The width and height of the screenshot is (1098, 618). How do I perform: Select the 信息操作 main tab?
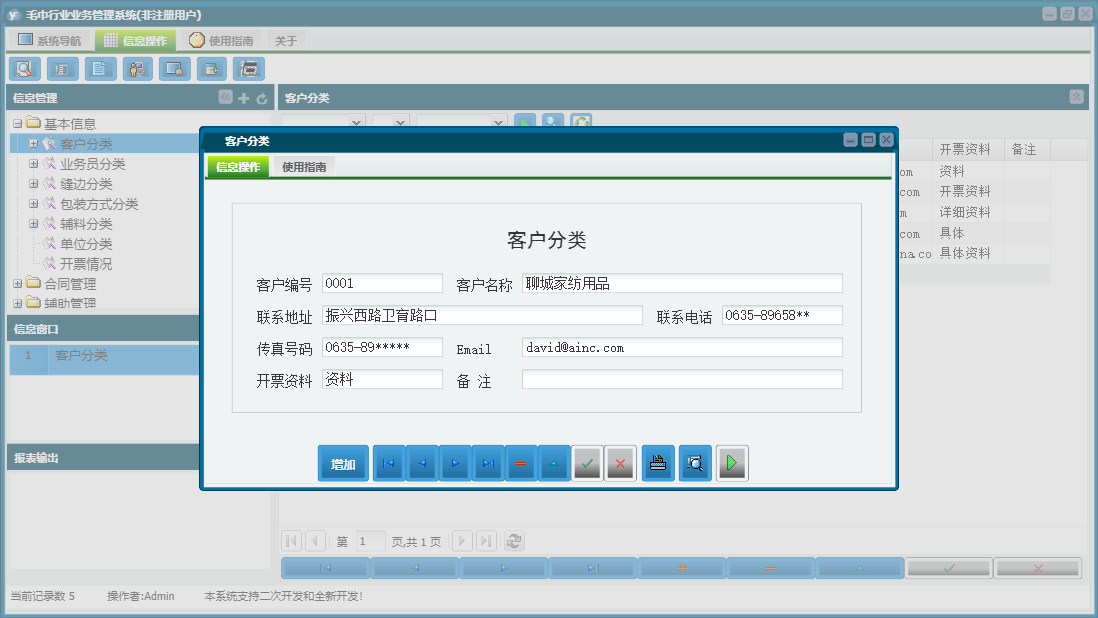click(x=136, y=41)
